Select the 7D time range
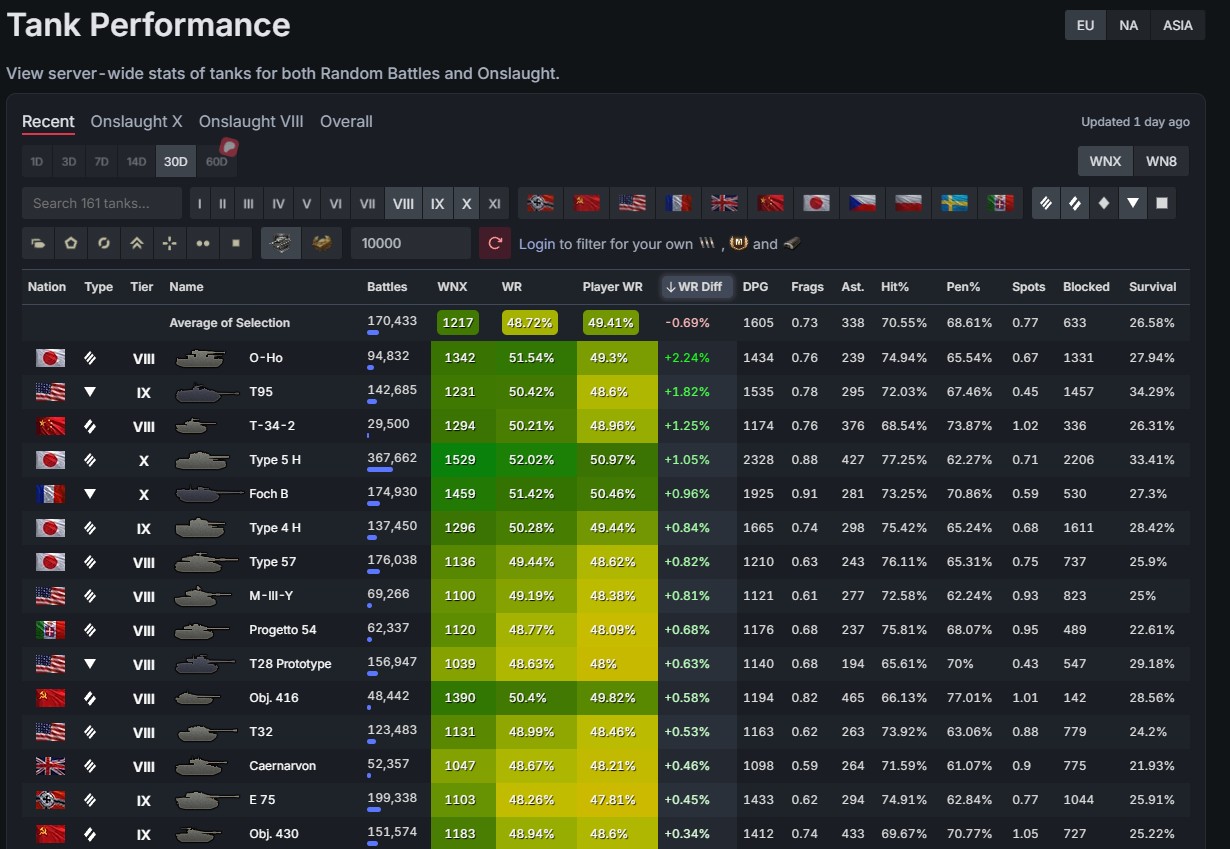The width and height of the screenshot is (1230, 849). point(101,161)
